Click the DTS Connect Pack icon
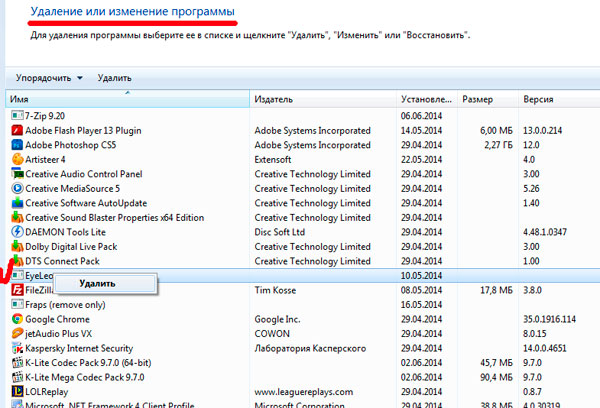 [x=17, y=261]
